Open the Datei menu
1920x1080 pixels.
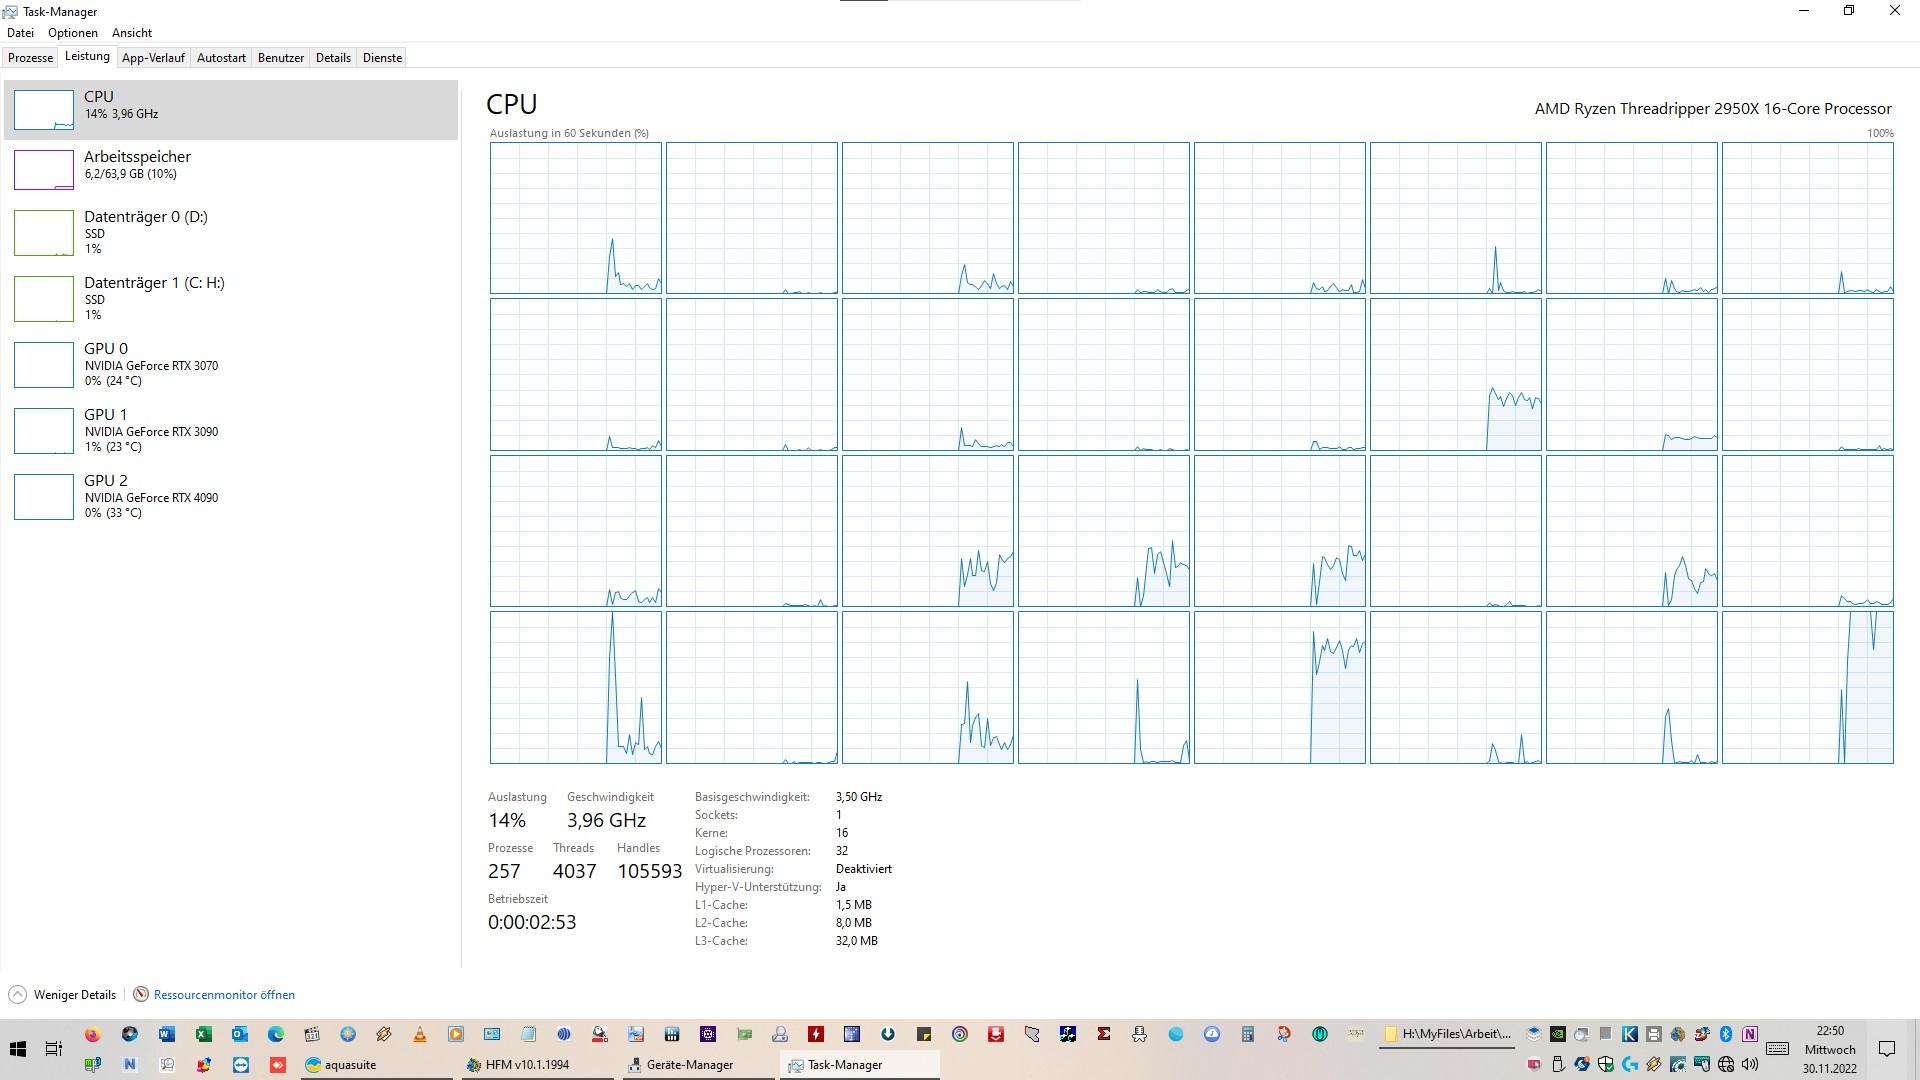click(x=20, y=33)
